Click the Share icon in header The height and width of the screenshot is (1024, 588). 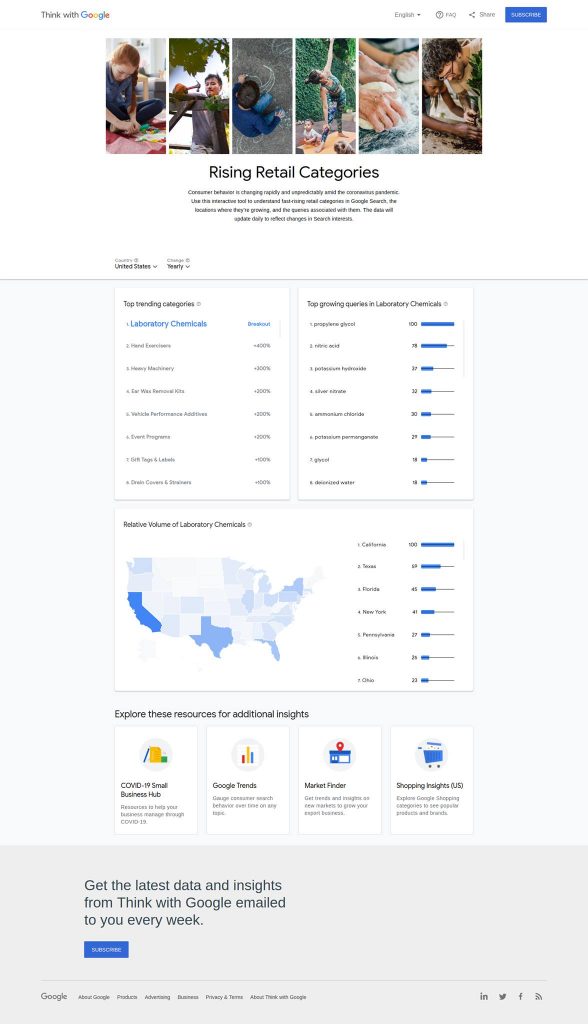point(472,14)
